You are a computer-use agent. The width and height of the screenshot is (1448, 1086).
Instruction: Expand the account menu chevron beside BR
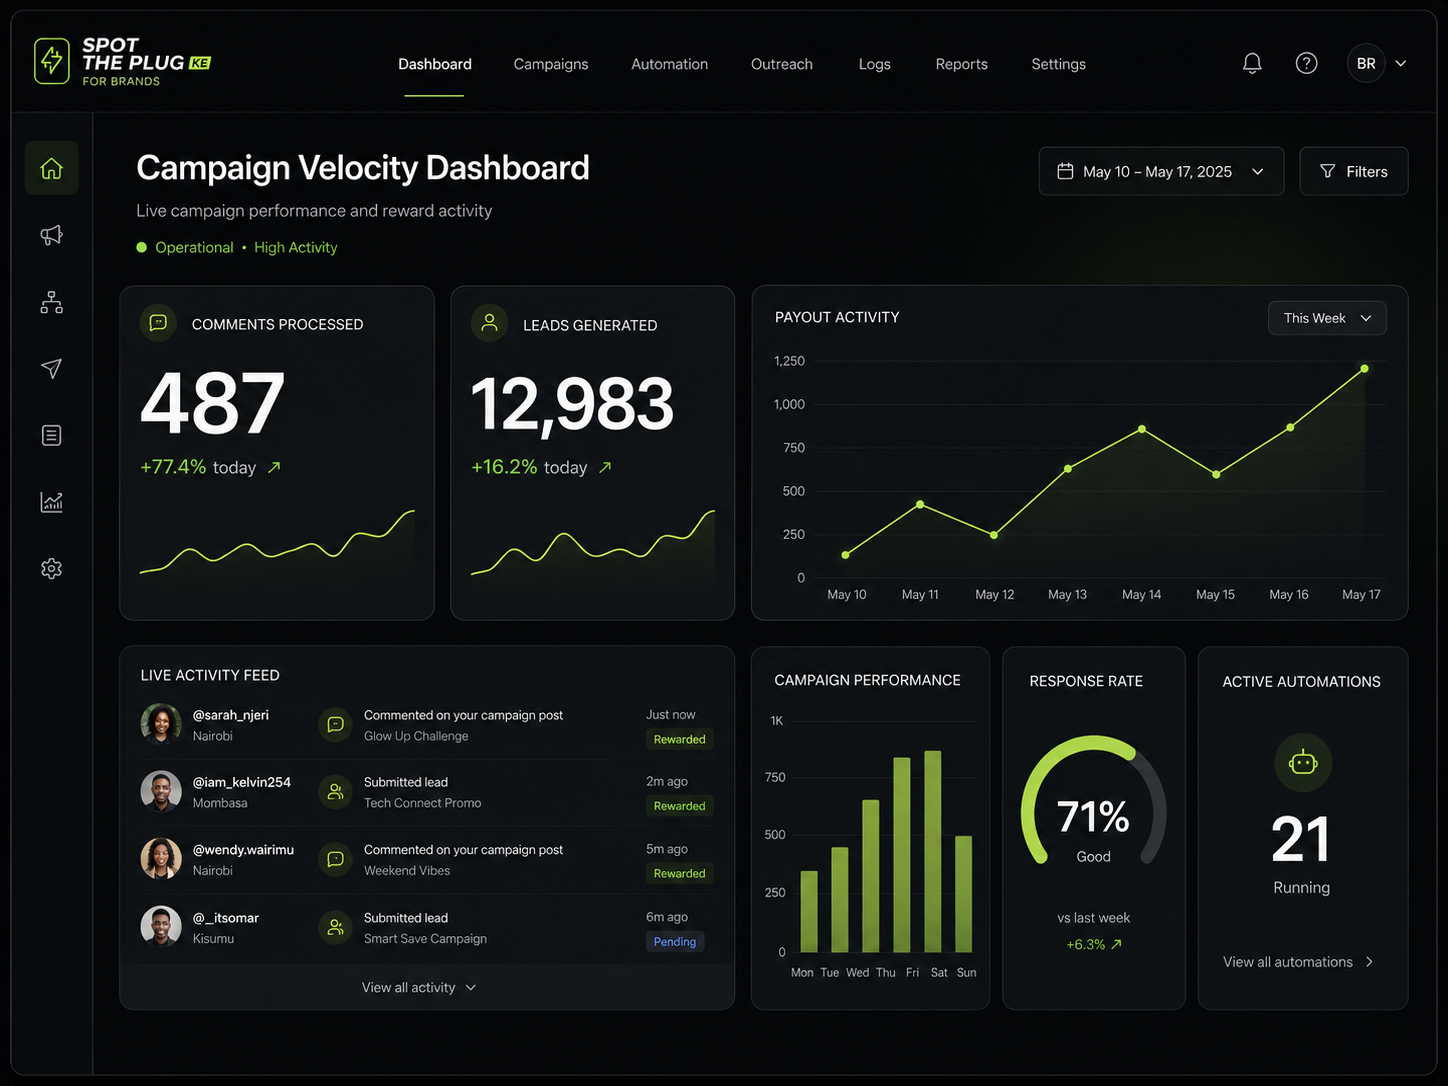[x=1401, y=63]
